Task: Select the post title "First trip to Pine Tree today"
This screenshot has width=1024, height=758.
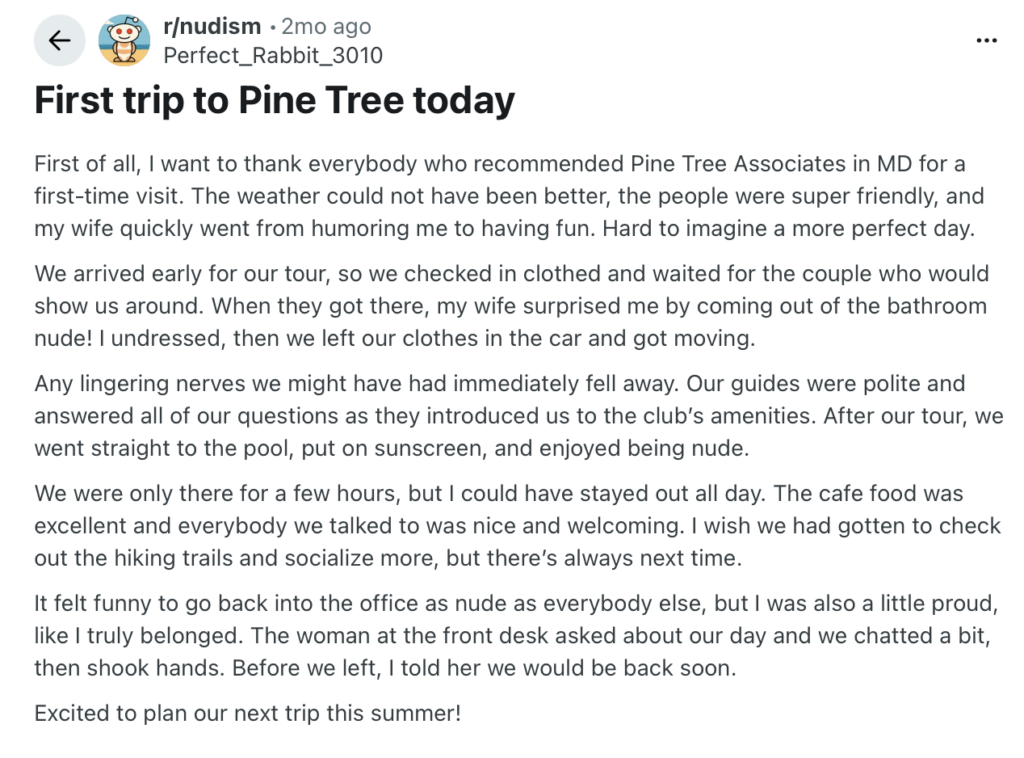Action: (274, 100)
